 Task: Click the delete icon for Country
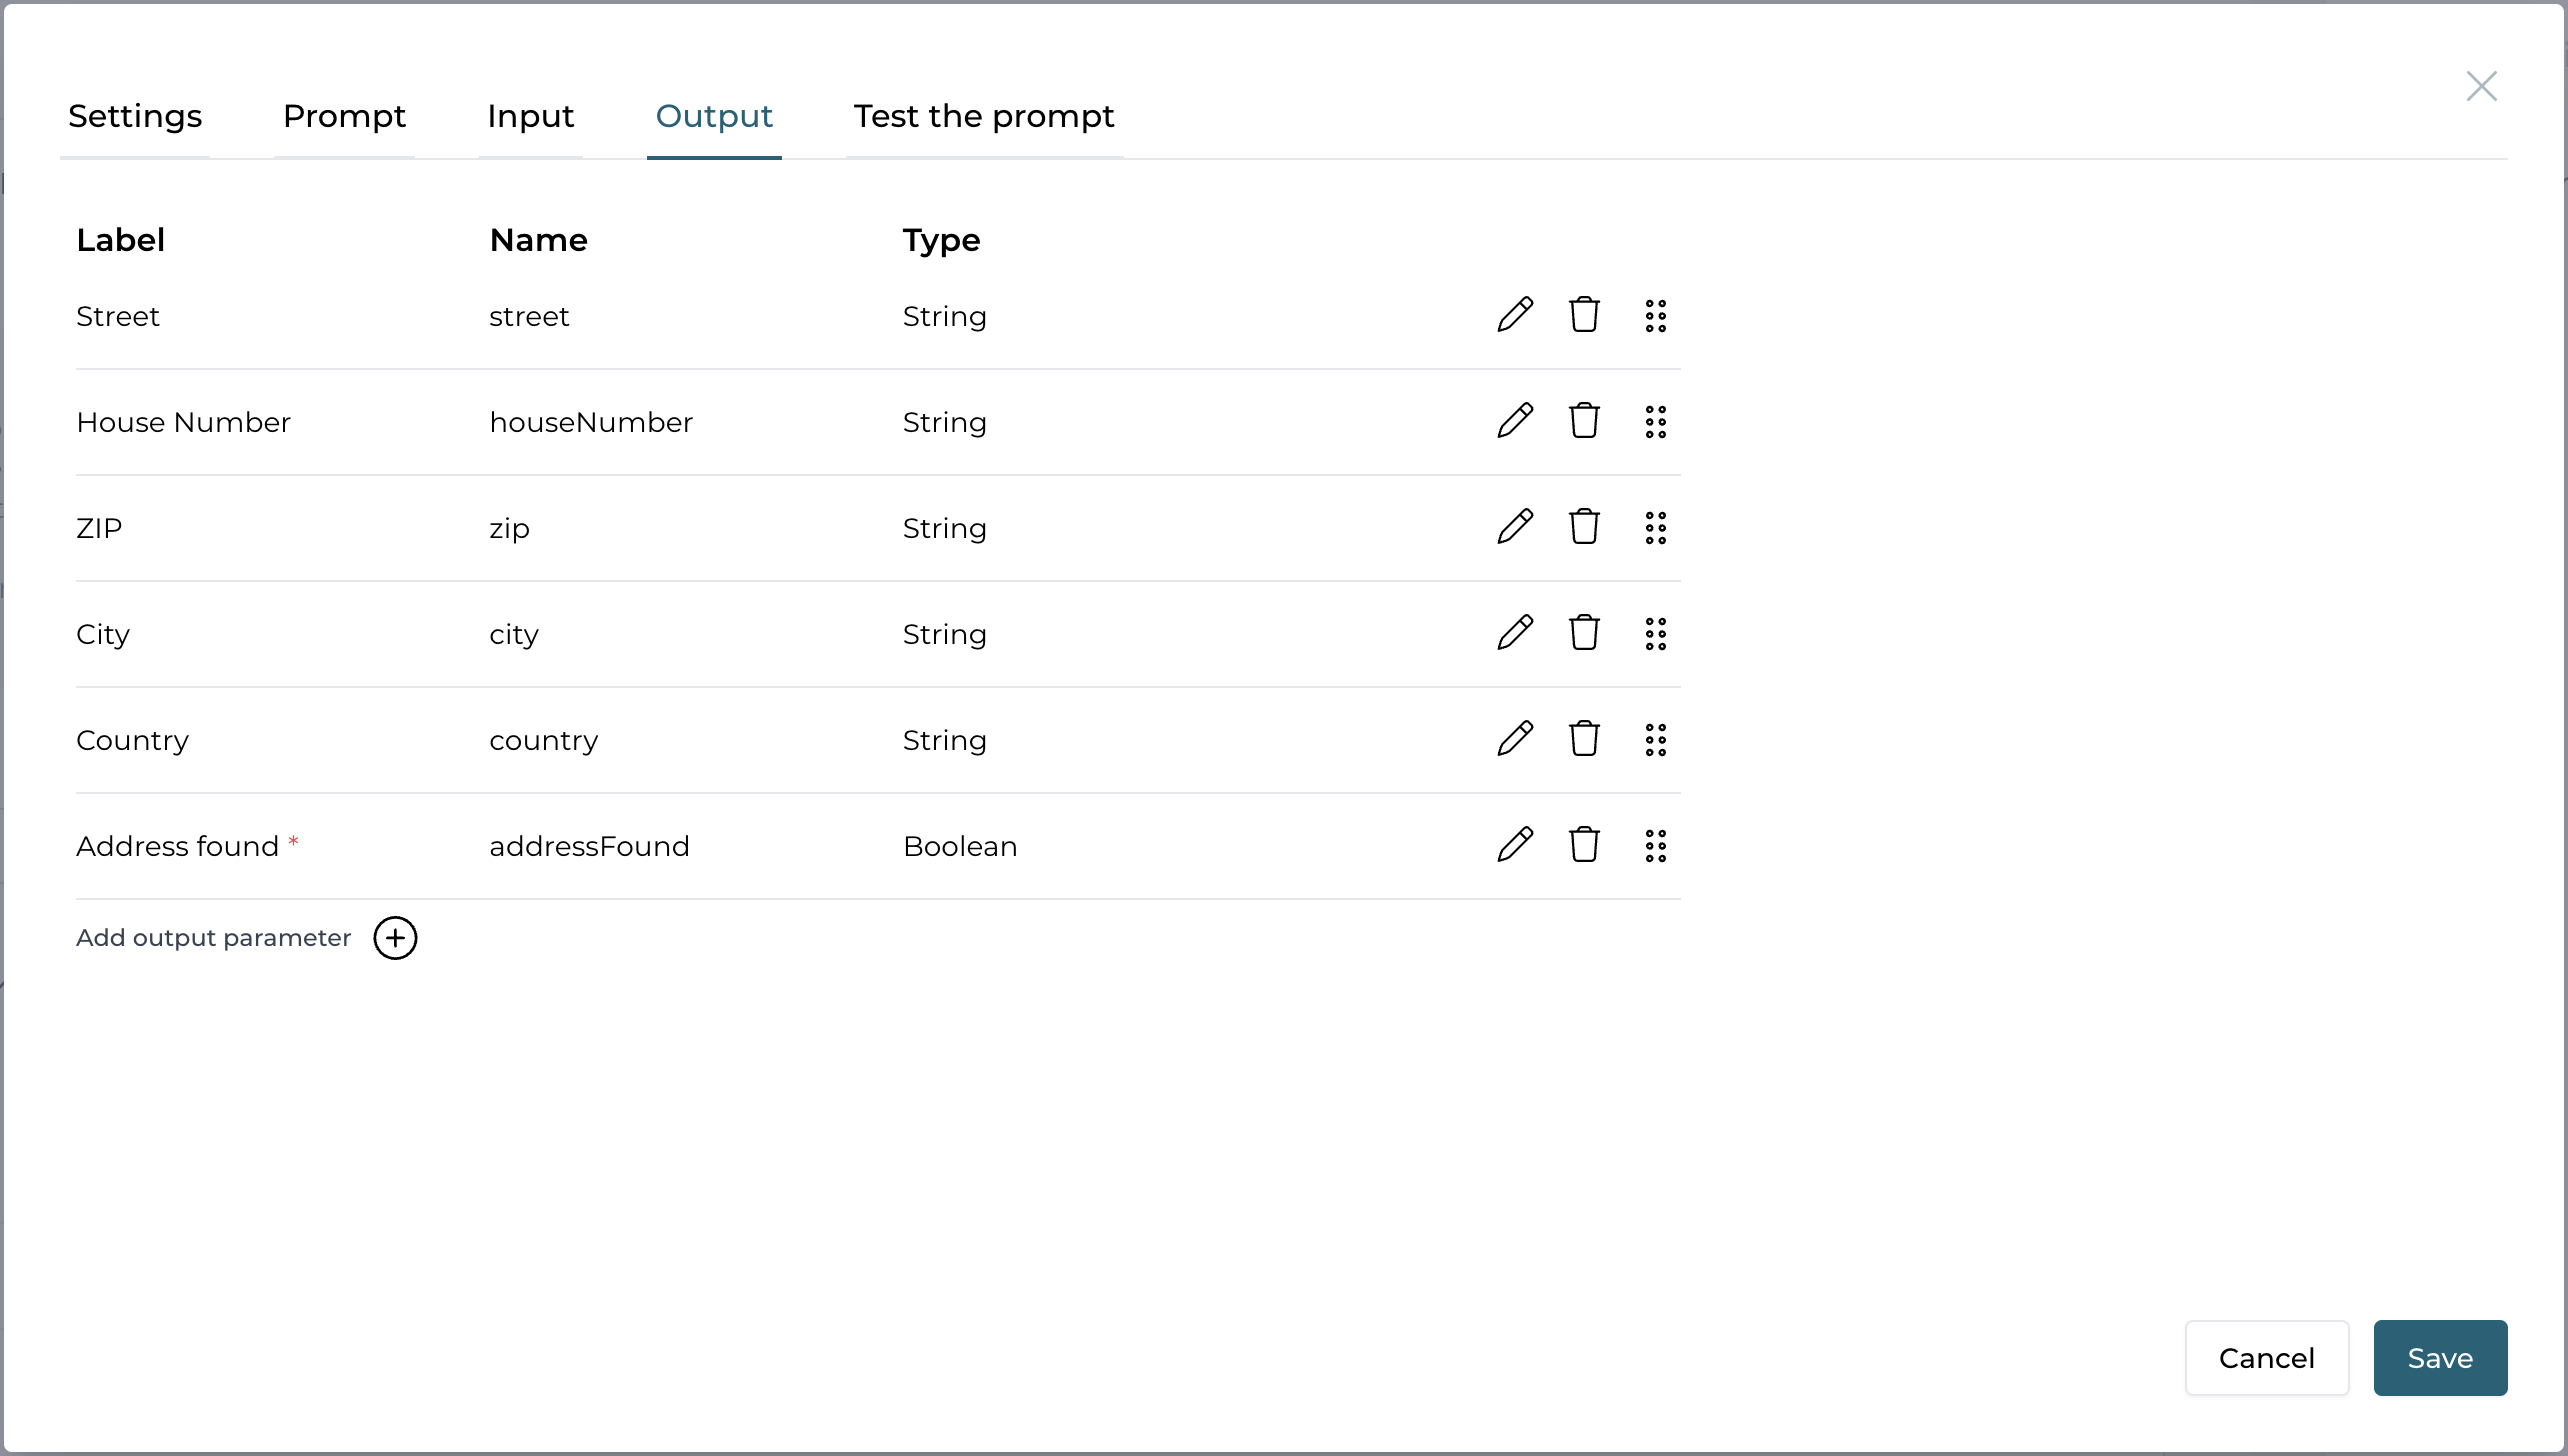click(1584, 740)
